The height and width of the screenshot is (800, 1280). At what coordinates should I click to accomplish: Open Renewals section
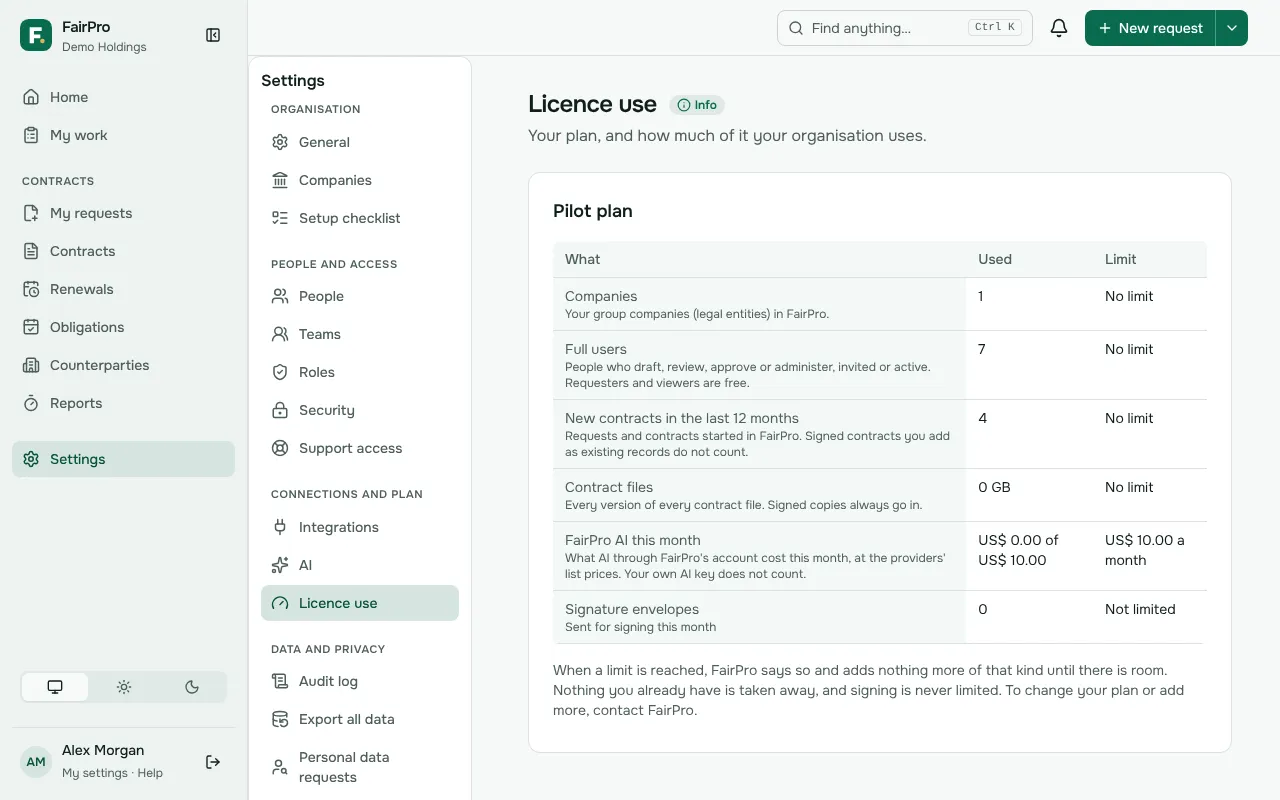click(x=123, y=289)
